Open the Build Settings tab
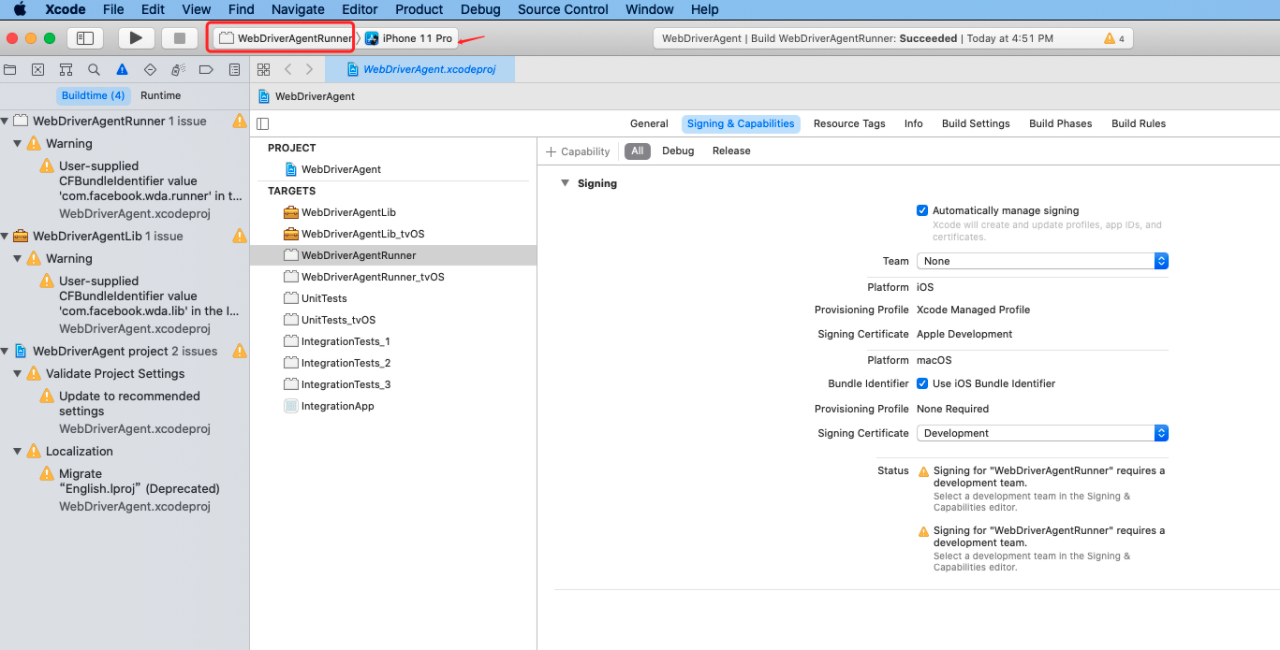The height and width of the screenshot is (650, 1280). pos(975,124)
